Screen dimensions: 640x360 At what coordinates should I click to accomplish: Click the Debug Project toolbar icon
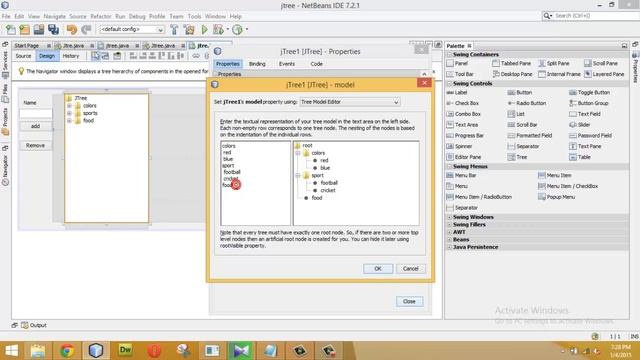pos(218,29)
